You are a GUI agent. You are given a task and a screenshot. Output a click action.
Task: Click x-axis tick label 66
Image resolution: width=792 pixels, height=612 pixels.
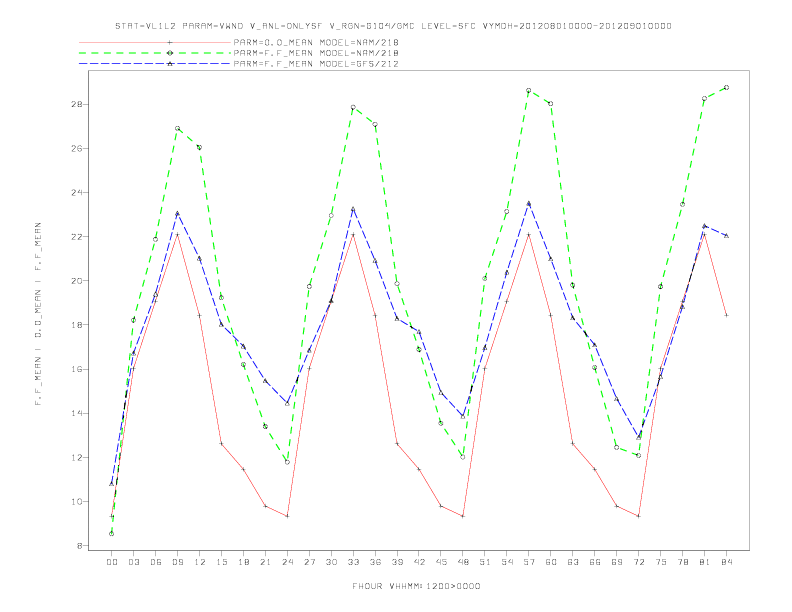tap(595, 562)
